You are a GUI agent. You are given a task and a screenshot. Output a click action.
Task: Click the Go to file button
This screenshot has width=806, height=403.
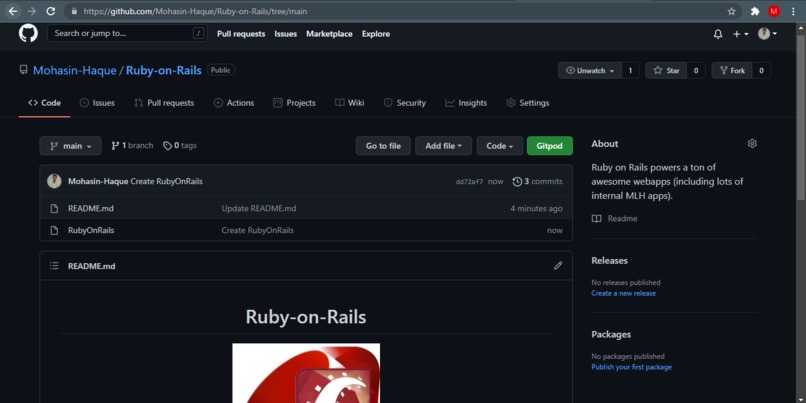click(x=383, y=146)
